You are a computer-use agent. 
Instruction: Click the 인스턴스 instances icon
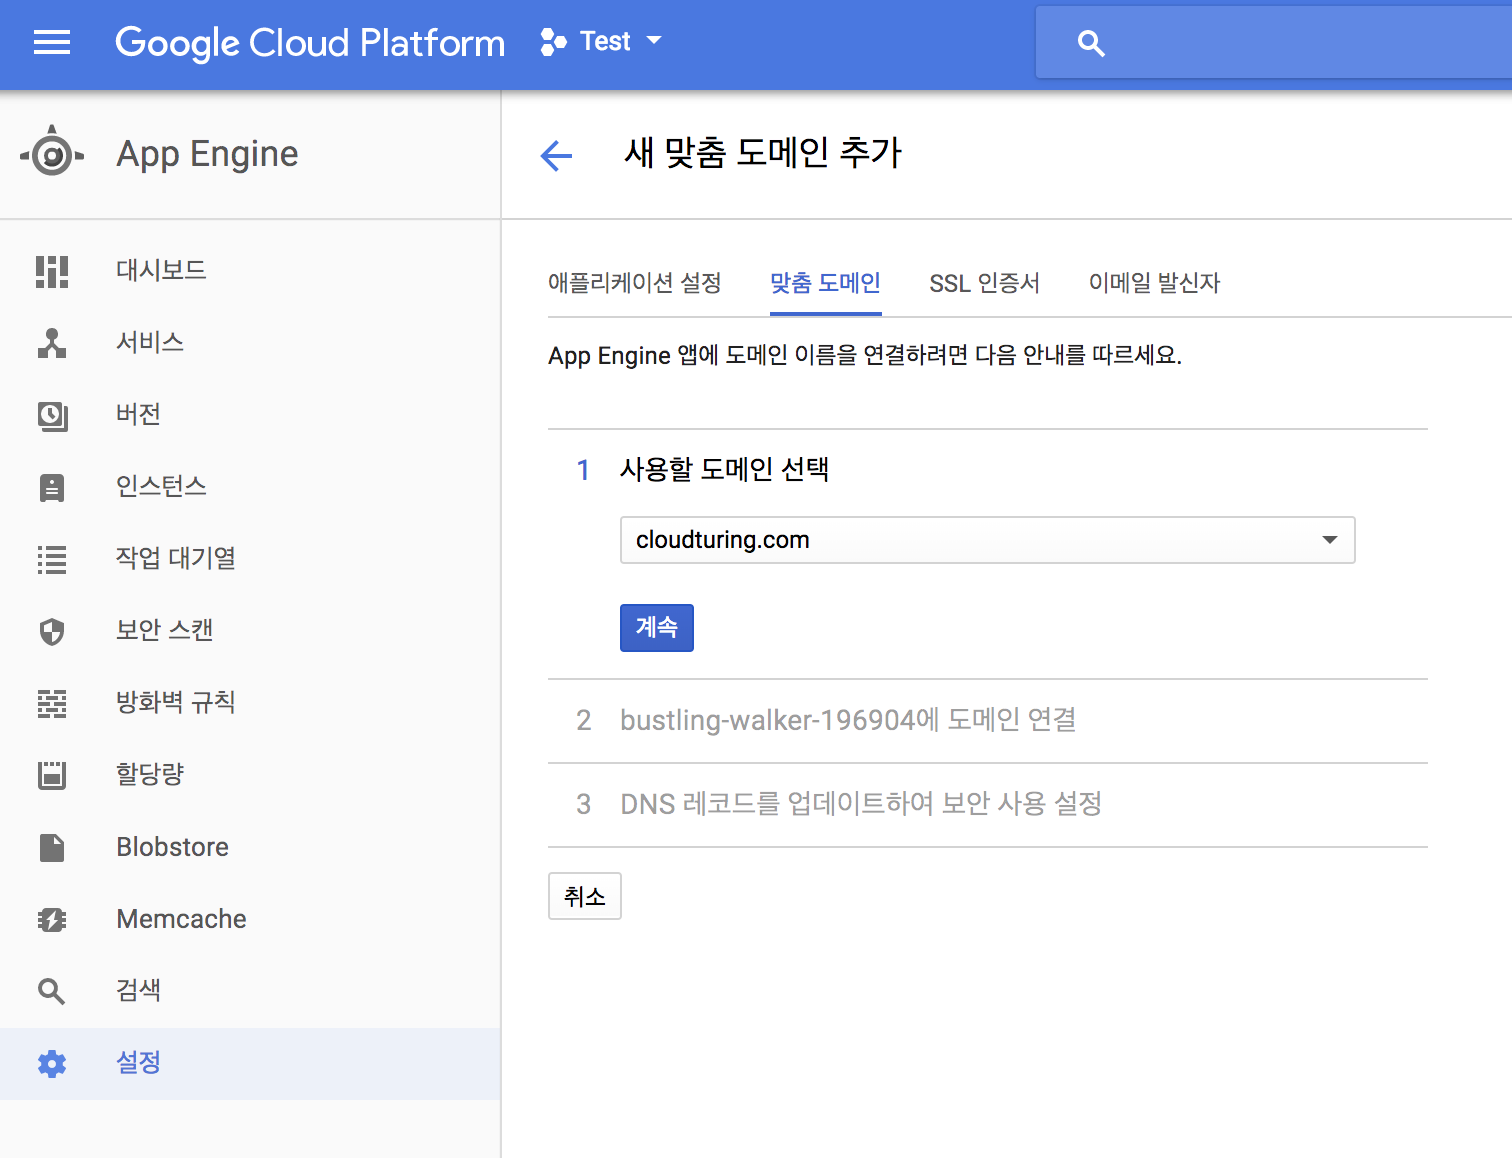pos(52,487)
